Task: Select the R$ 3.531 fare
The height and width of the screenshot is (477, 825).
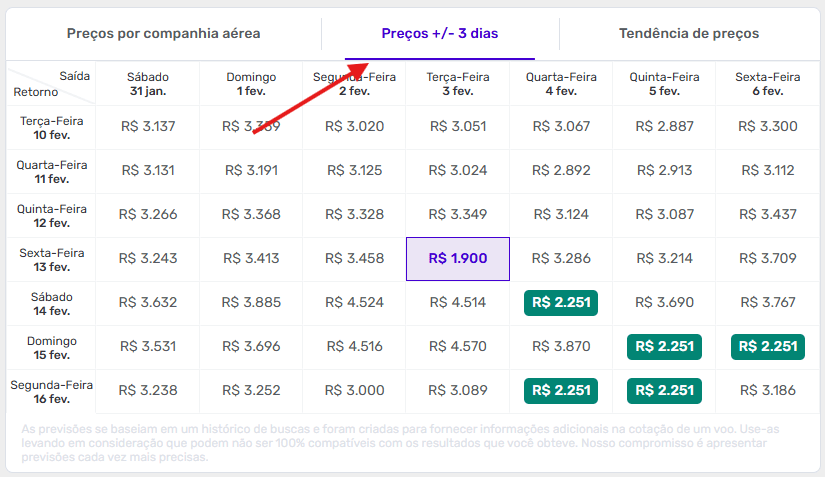Action: [x=147, y=347]
